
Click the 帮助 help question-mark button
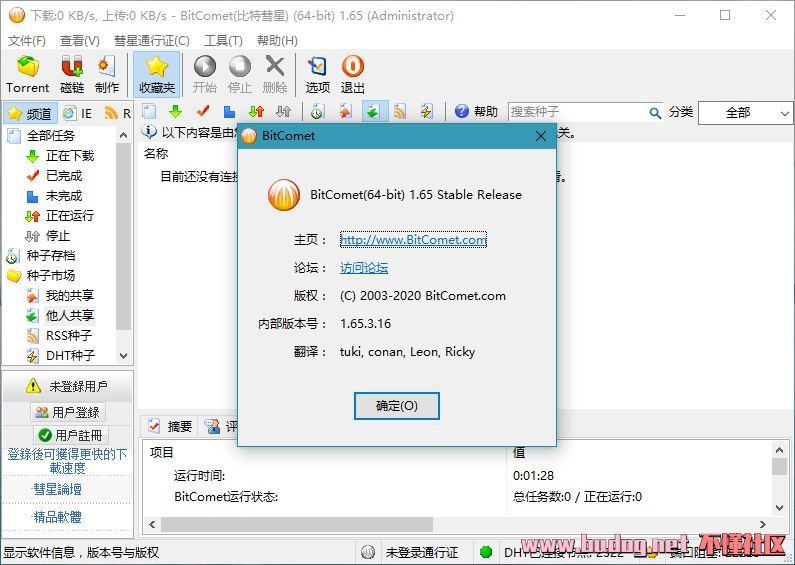pos(476,111)
